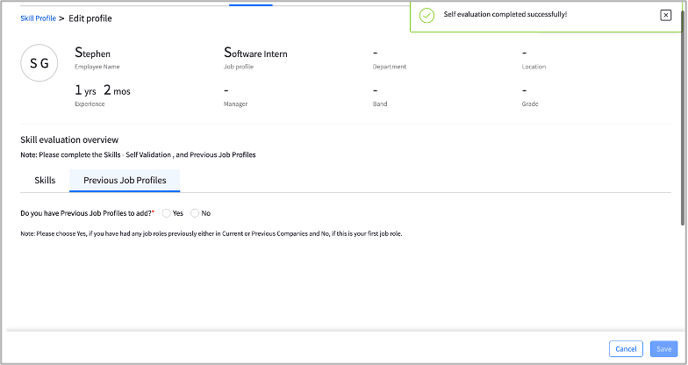Viewport: 688px width, 365px height.
Task: Open the Previous Job Profiles tab
Action: [125, 180]
